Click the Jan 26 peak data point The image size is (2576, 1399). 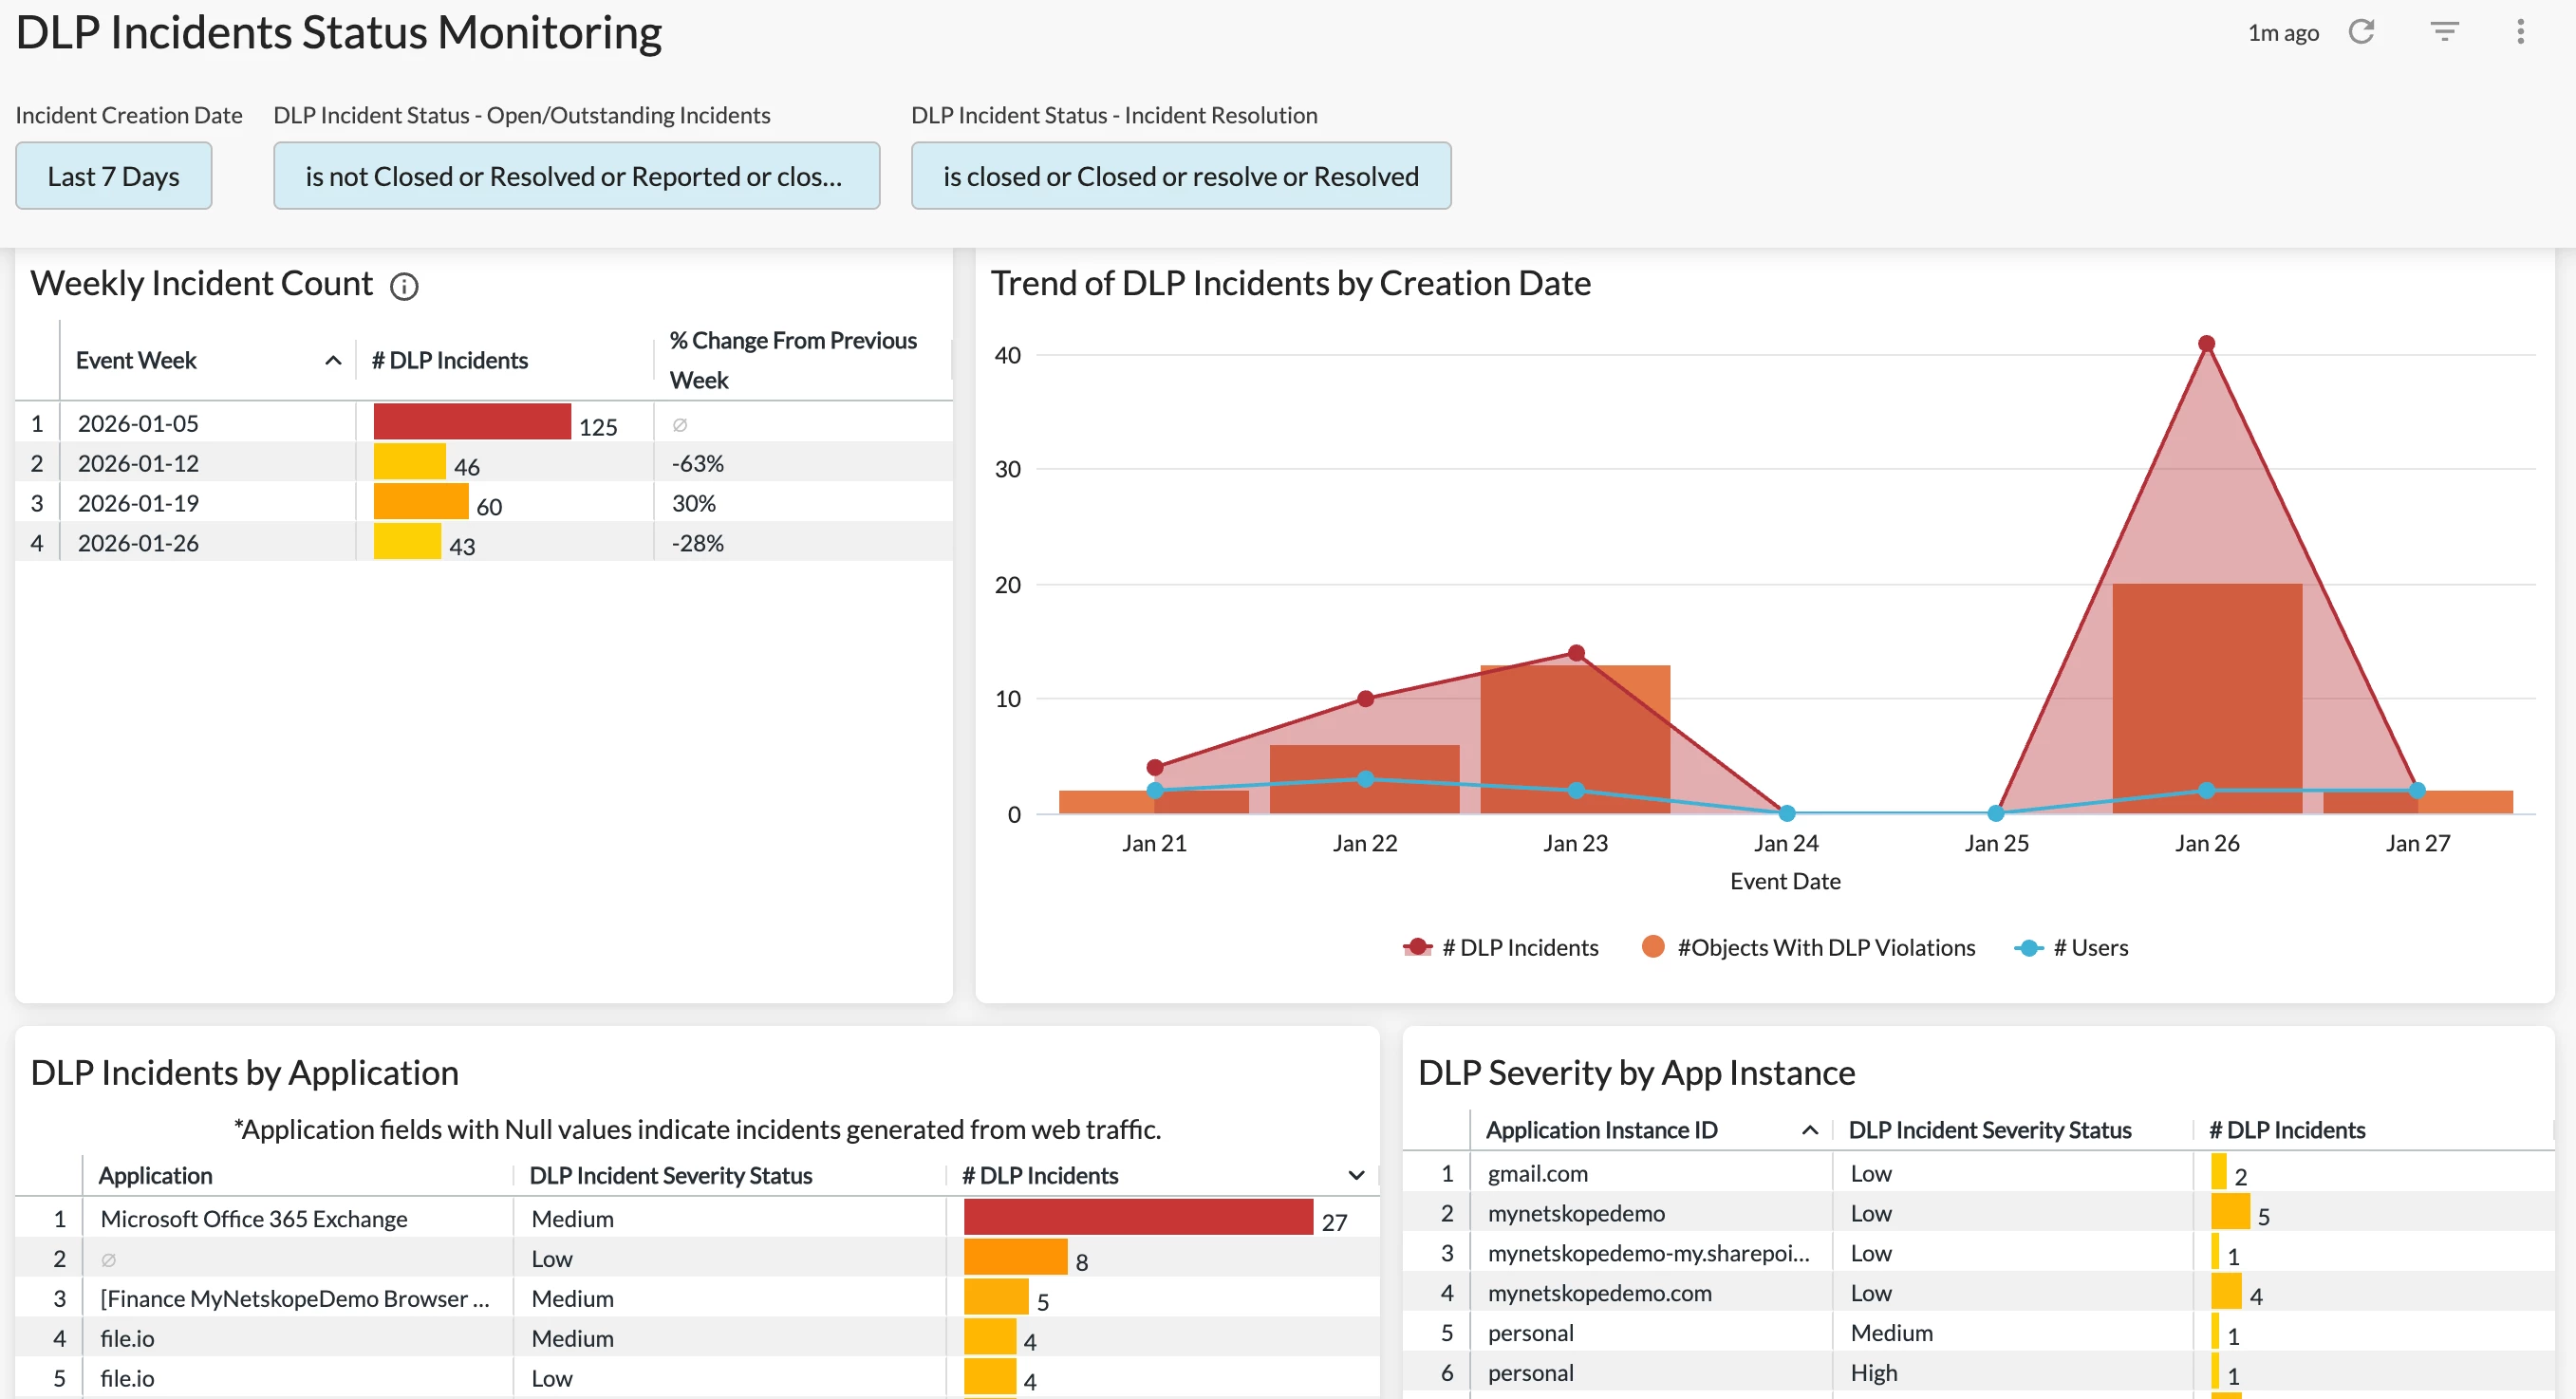(x=2206, y=344)
